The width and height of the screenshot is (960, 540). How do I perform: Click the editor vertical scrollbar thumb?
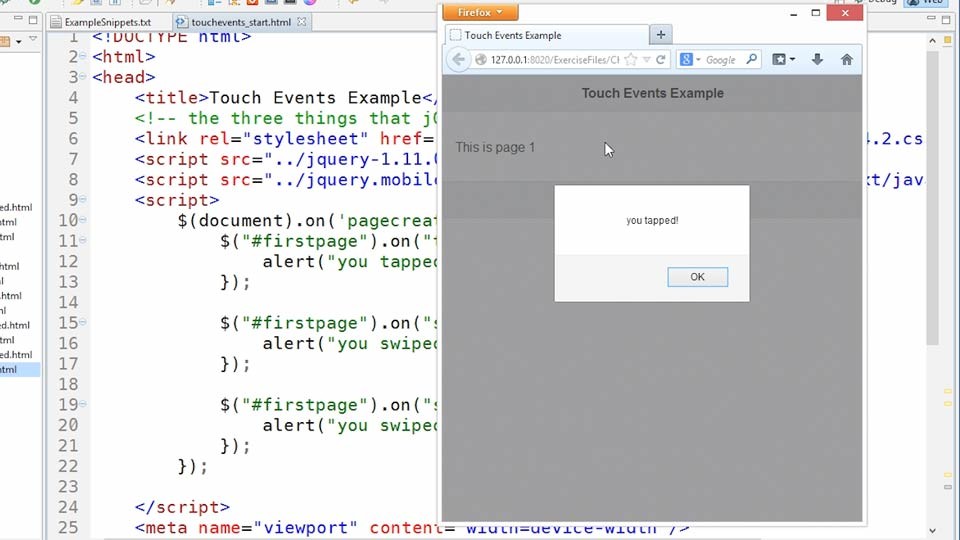click(932, 199)
